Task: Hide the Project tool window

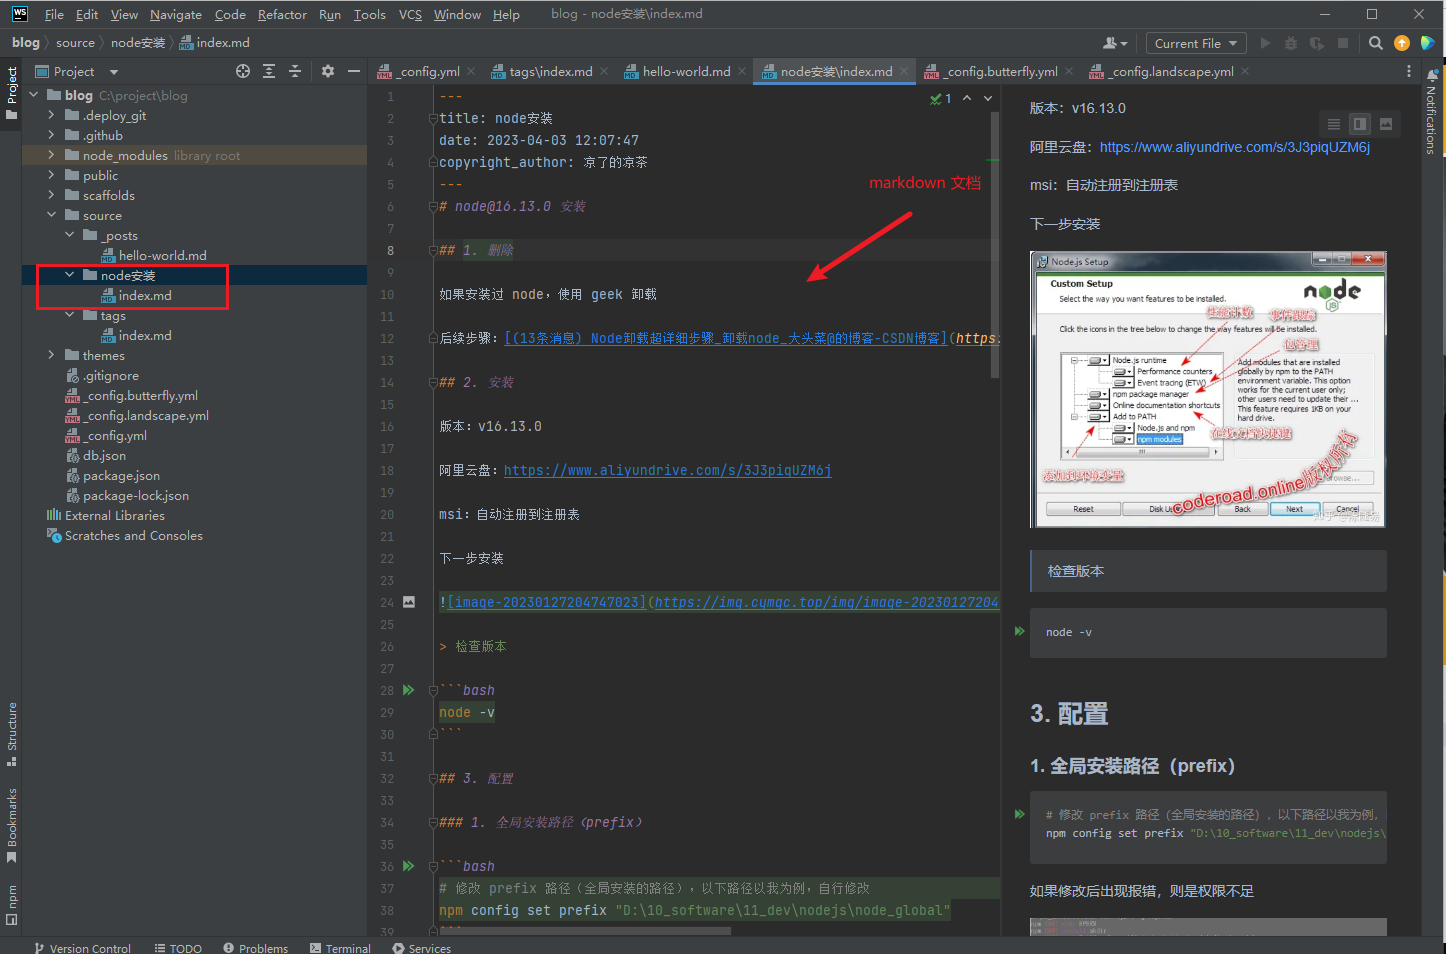Action: [353, 71]
